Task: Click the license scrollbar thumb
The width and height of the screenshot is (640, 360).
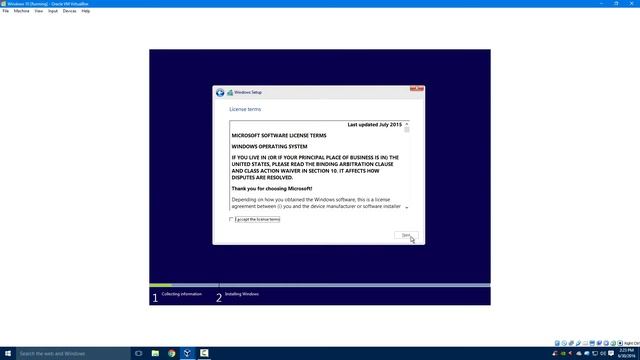Action: tap(407, 130)
